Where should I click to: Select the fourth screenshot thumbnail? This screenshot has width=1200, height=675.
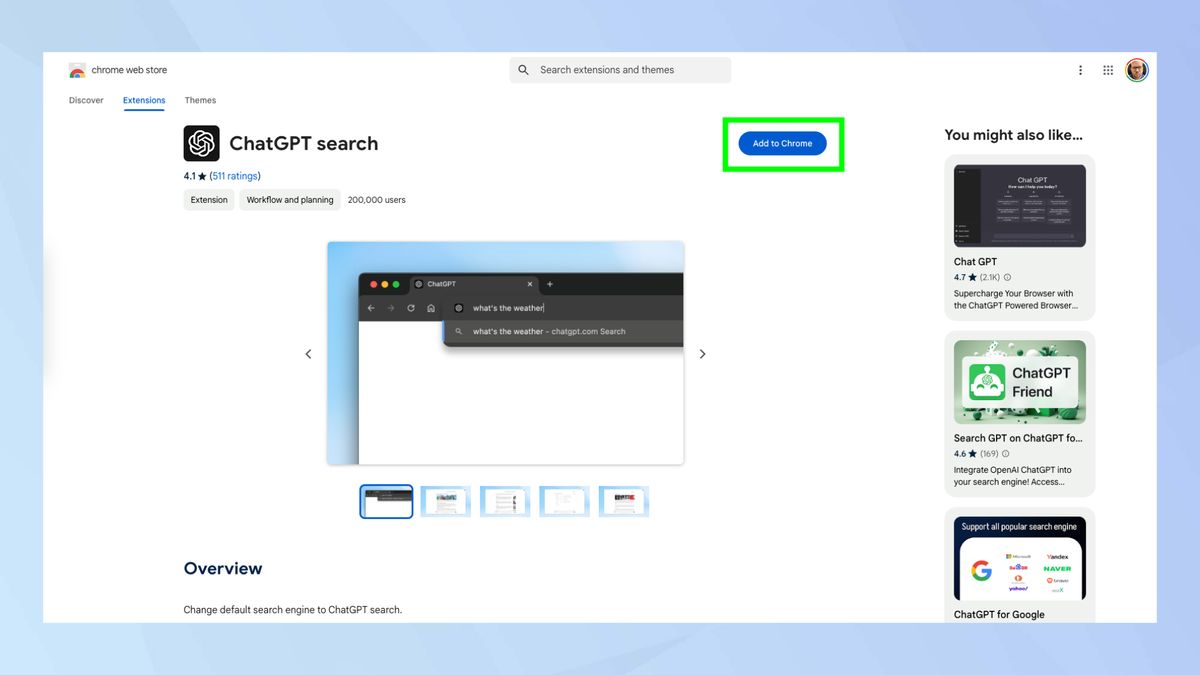(x=564, y=501)
